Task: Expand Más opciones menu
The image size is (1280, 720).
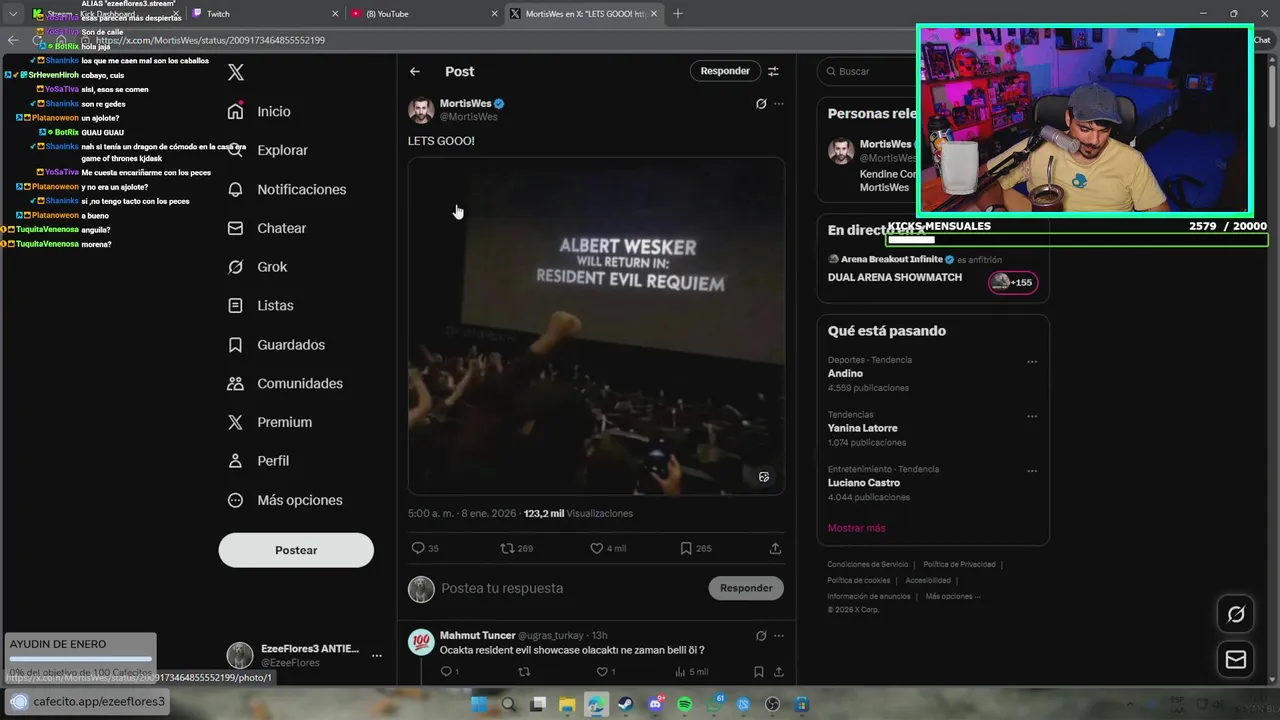Action: [x=285, y=500]
